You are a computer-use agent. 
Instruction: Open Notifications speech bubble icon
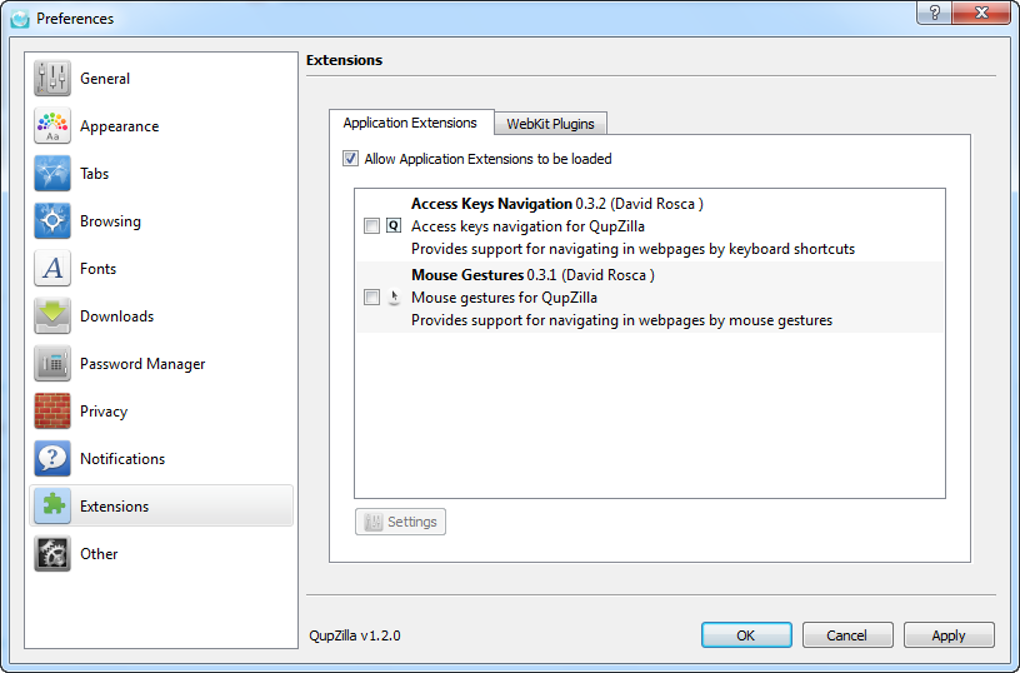52,459
